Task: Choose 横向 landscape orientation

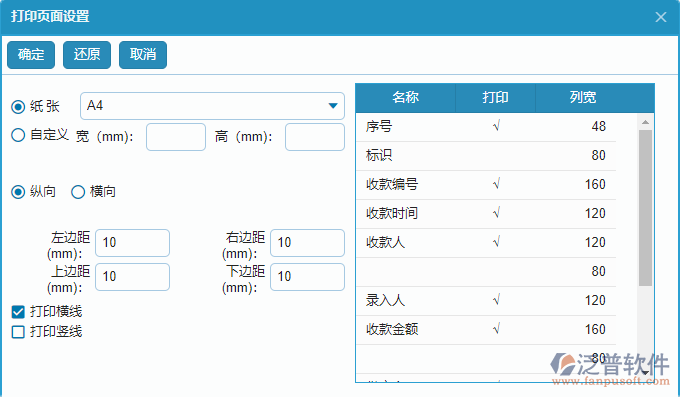Action: point(78,192)
